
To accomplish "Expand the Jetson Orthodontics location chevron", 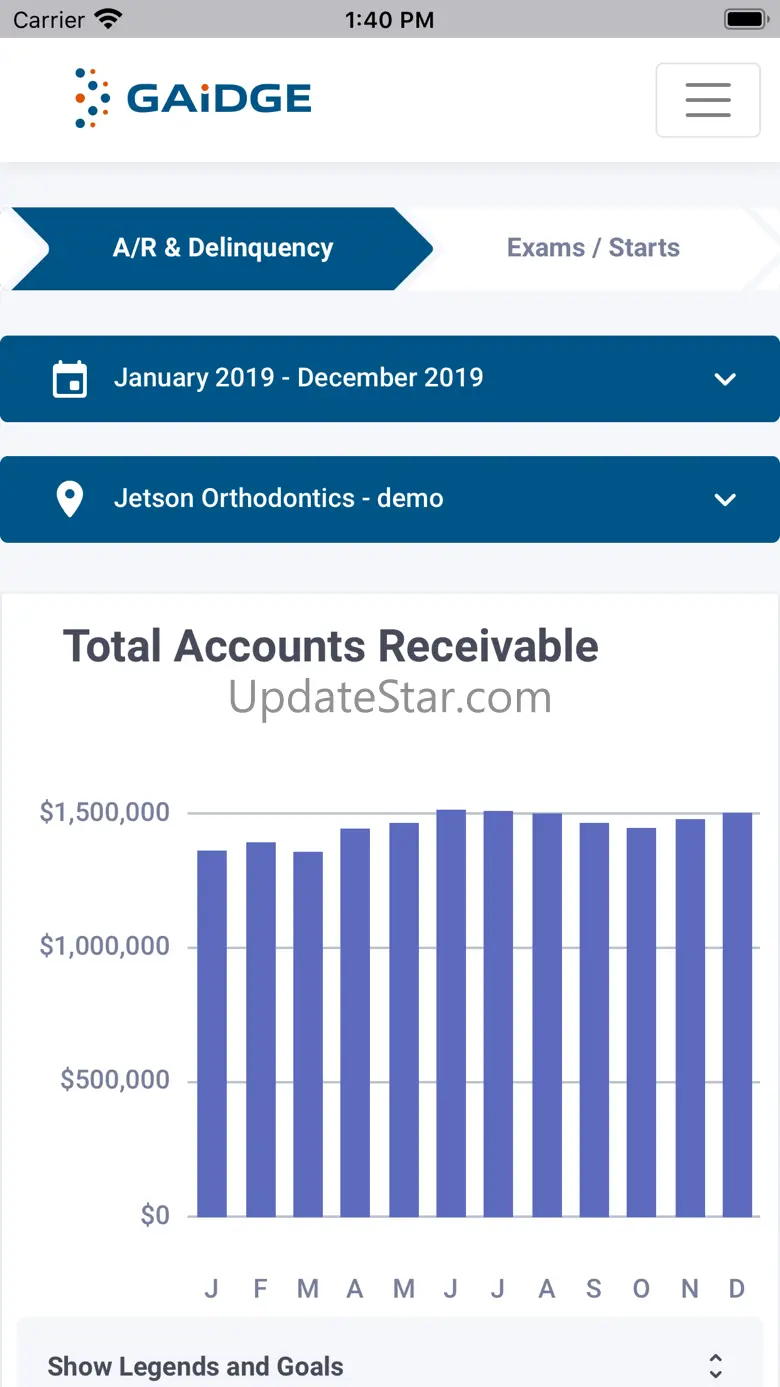I will tap(725, 499).
